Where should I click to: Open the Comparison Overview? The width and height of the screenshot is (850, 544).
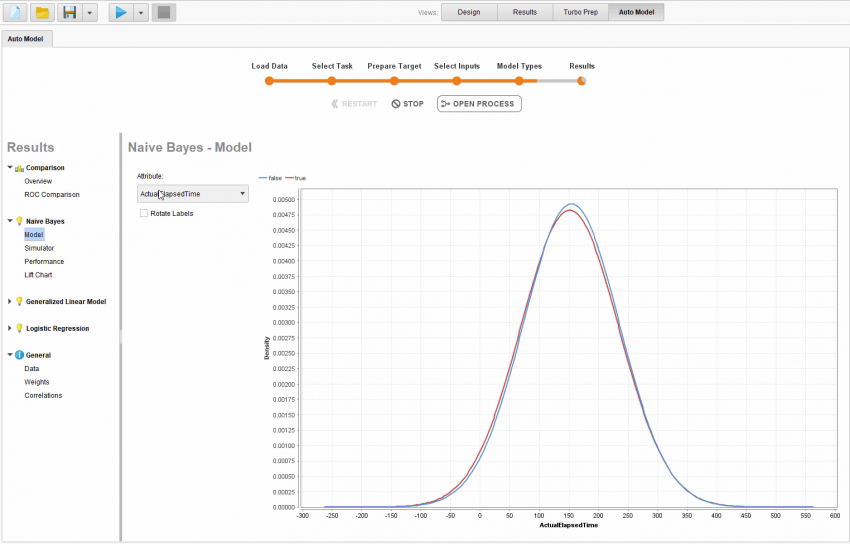38,182
